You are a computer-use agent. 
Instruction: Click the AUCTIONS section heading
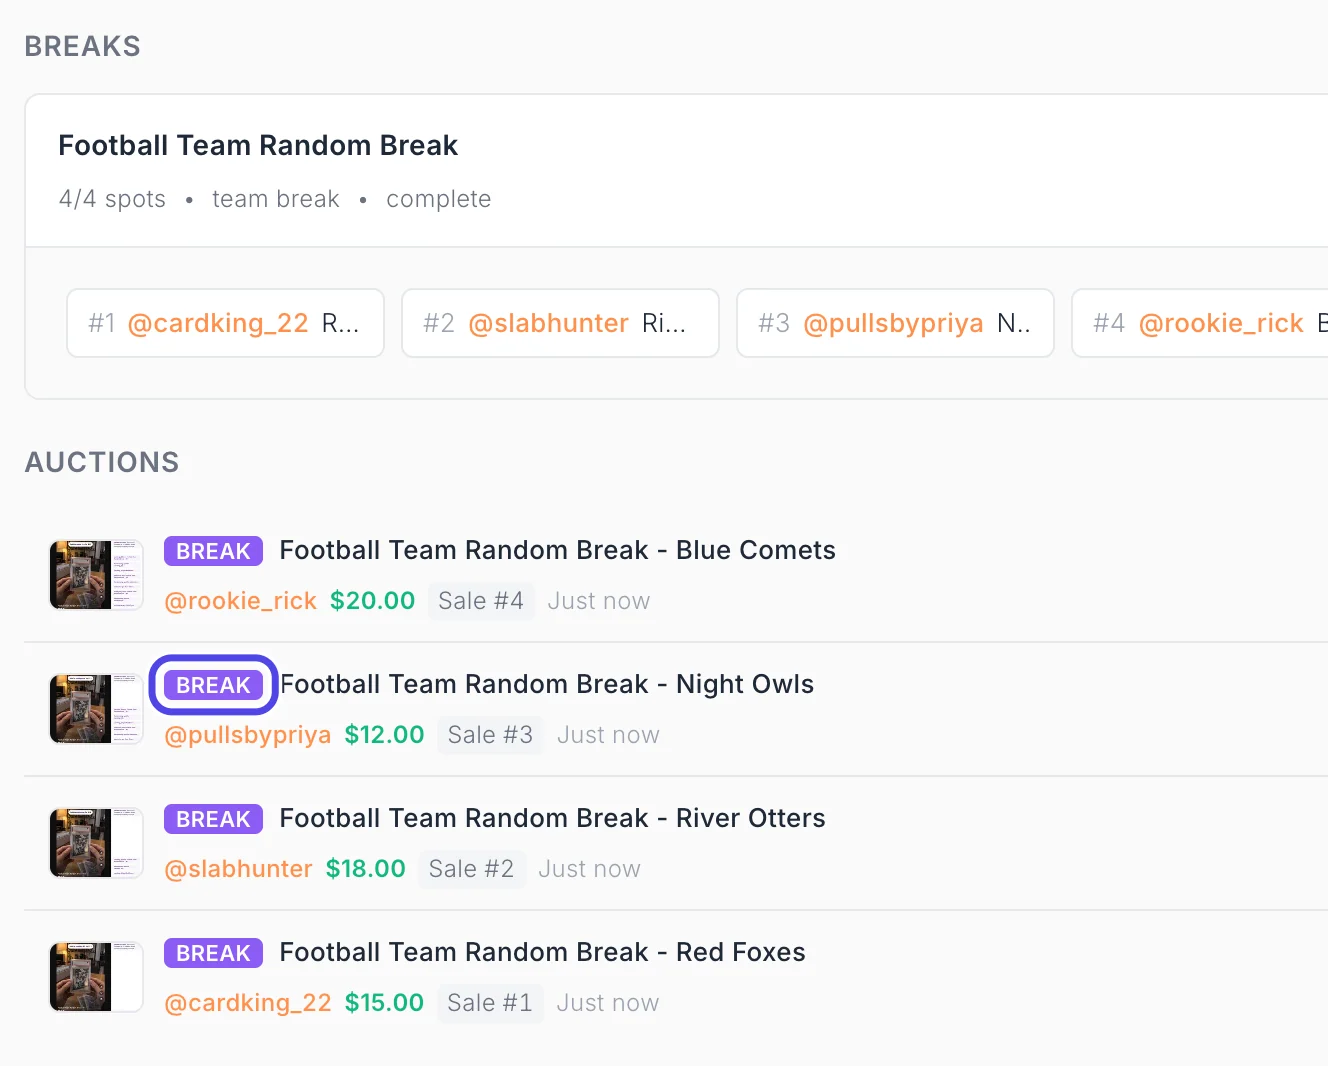(x=102, y=463)
